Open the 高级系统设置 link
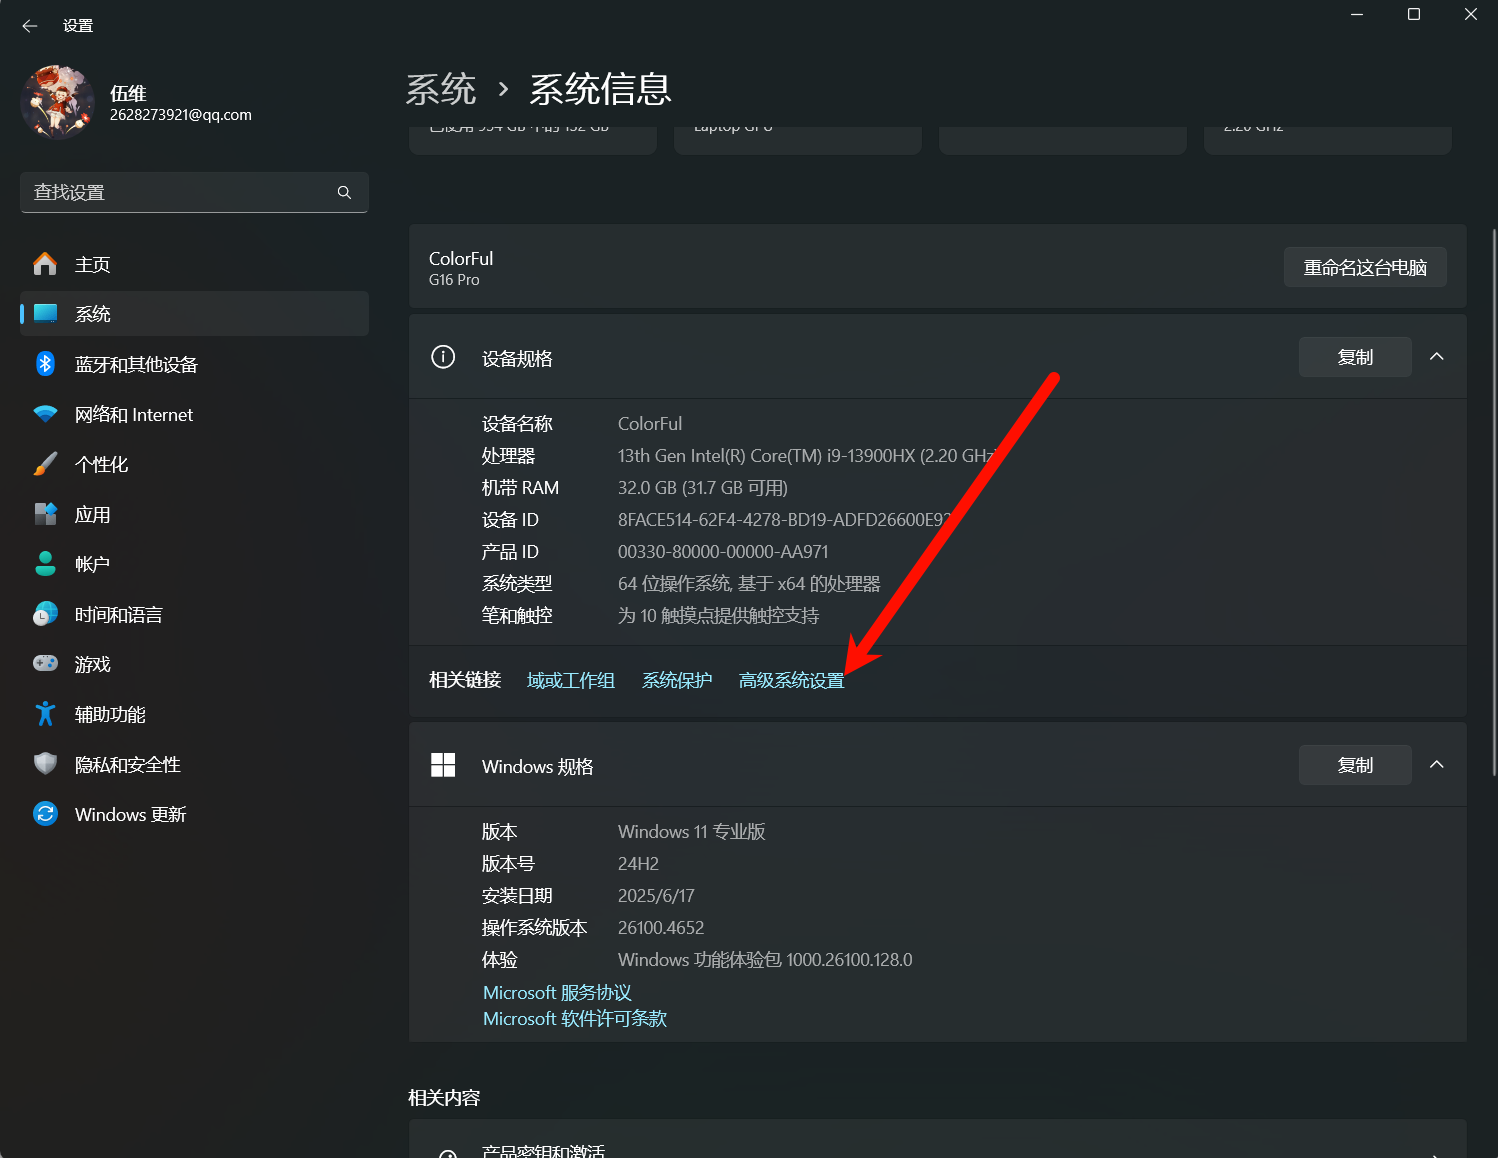Screen dimensions: 1498x1158 click(792, 681)
